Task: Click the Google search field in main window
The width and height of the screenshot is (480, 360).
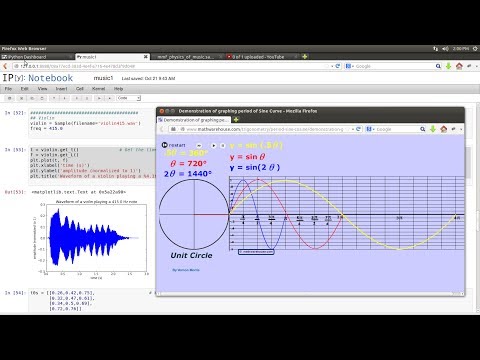Action: coord(393,66)
